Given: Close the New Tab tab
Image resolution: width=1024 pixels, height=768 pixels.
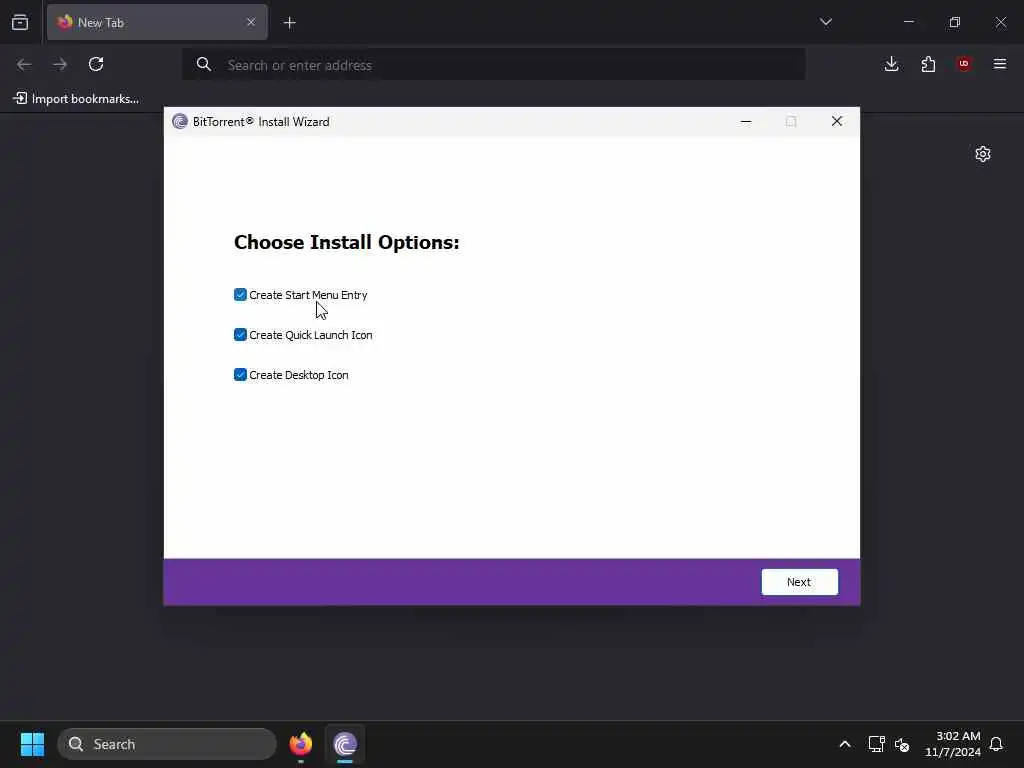Looking at the screenshot, I should point(251,22).
